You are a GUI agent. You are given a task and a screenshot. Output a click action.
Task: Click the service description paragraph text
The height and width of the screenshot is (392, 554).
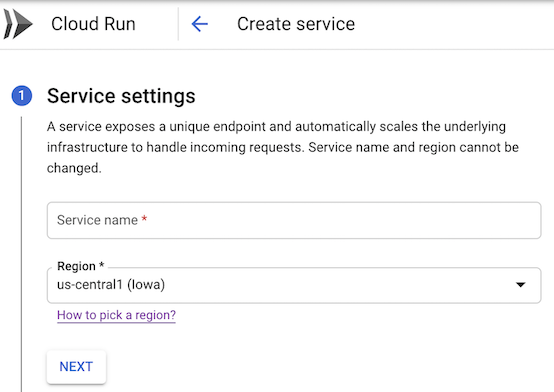click(x=283, y=147)
